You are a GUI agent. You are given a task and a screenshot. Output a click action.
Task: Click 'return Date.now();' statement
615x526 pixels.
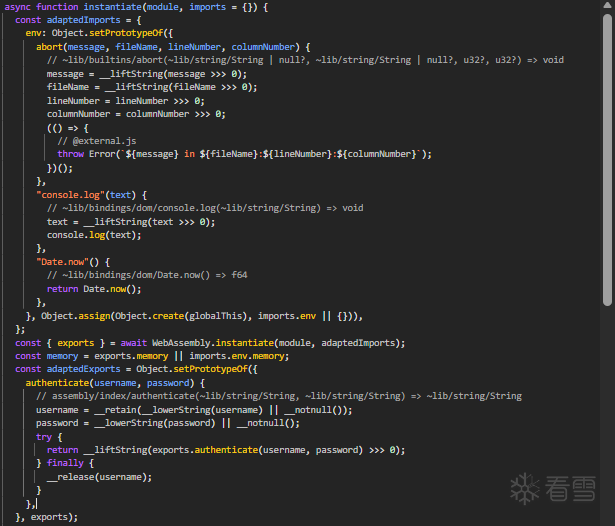point(94,289)
